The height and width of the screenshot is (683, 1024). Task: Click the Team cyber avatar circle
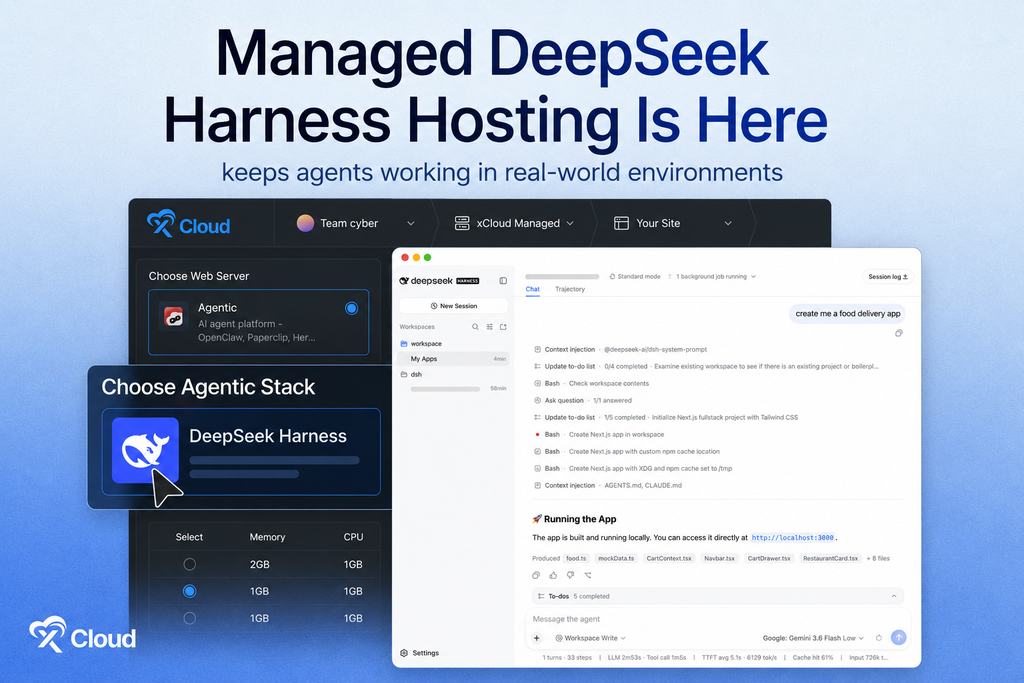pyautogui.click(x=305, y=223)
